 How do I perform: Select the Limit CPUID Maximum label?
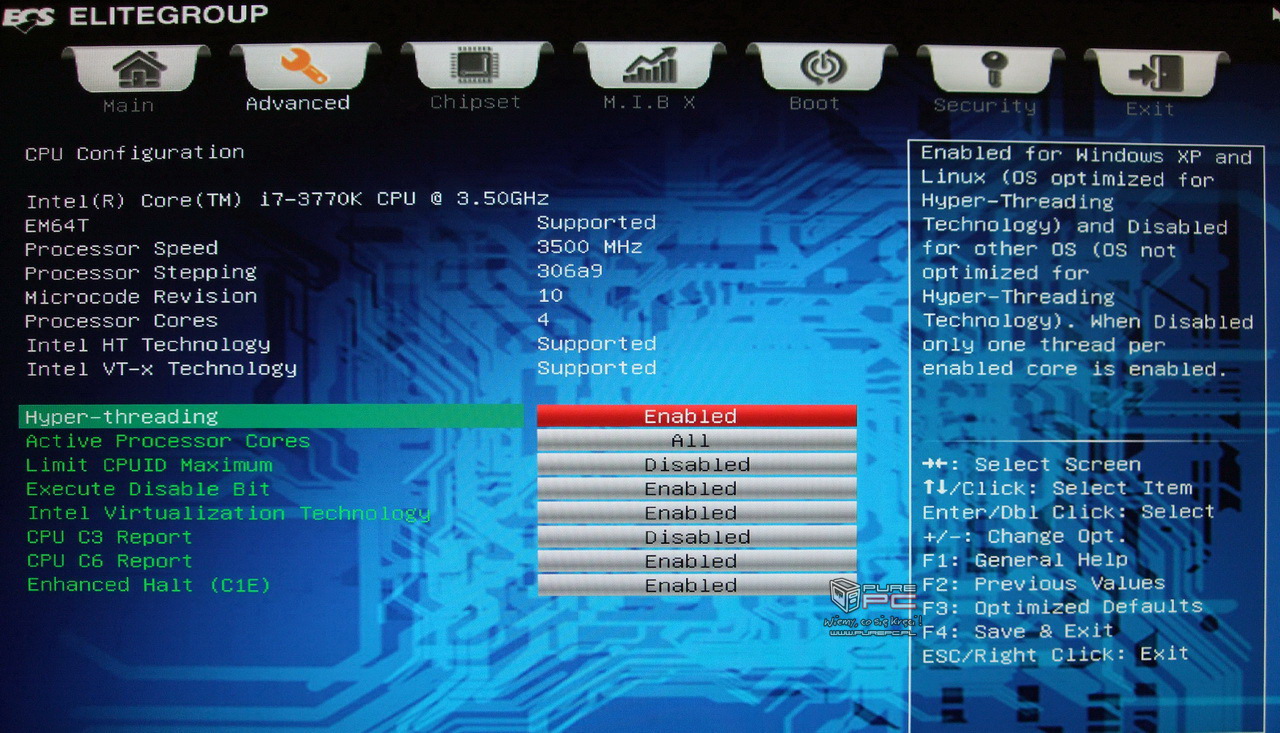149,465
